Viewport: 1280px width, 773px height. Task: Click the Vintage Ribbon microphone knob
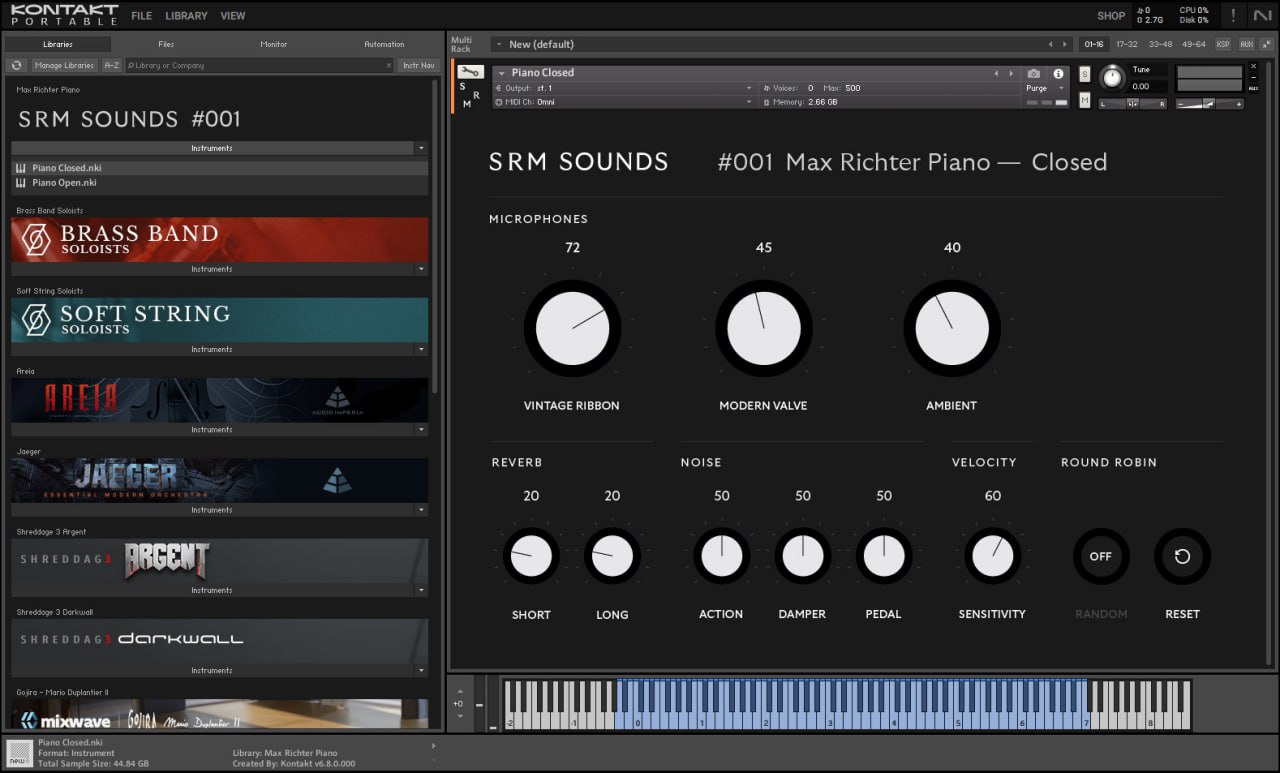572,328
